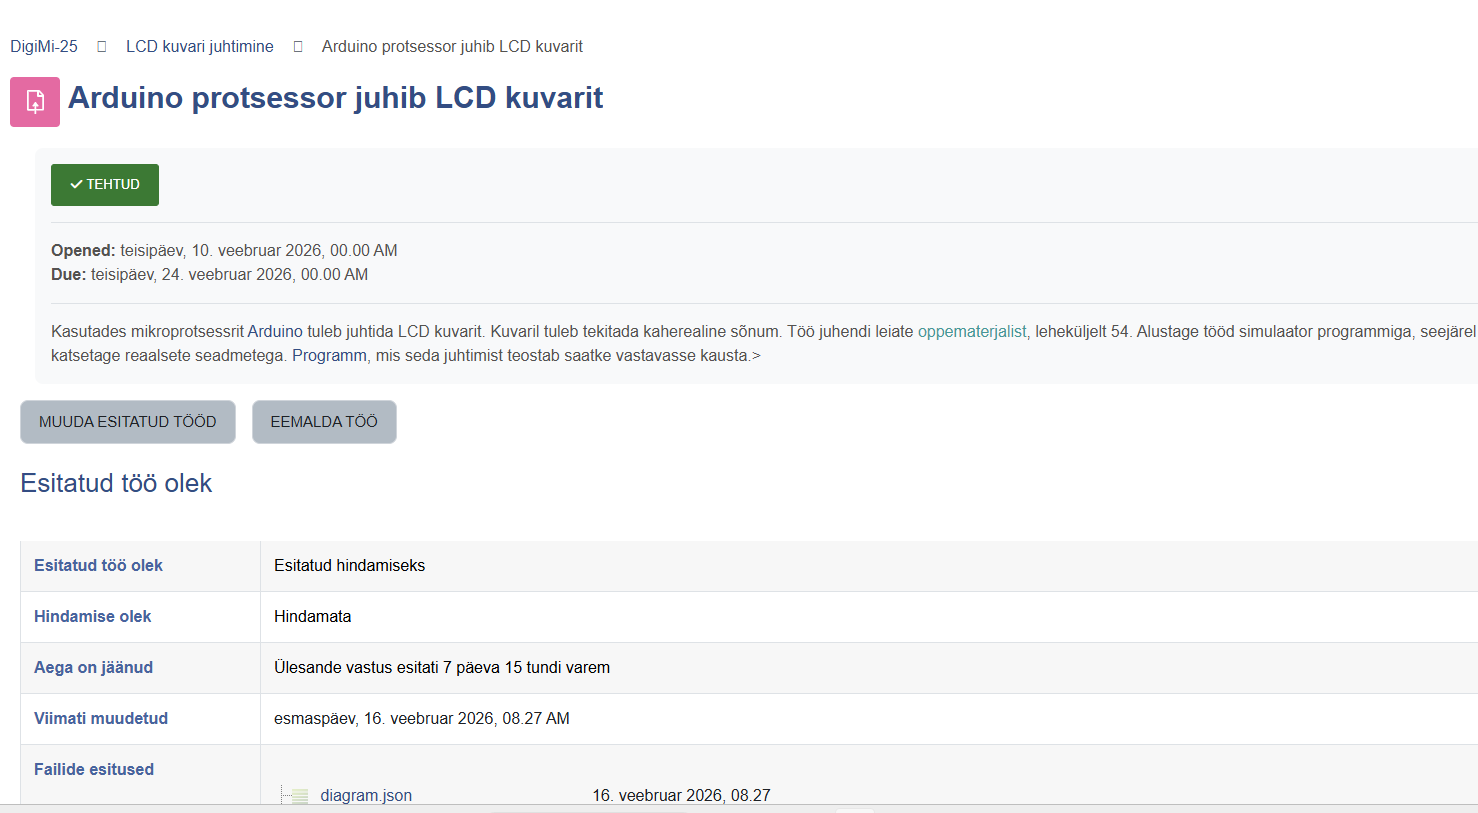The width and height of the screenshot is (1478, 813).
Task: Click the Due date line
Action: point(210,275)
